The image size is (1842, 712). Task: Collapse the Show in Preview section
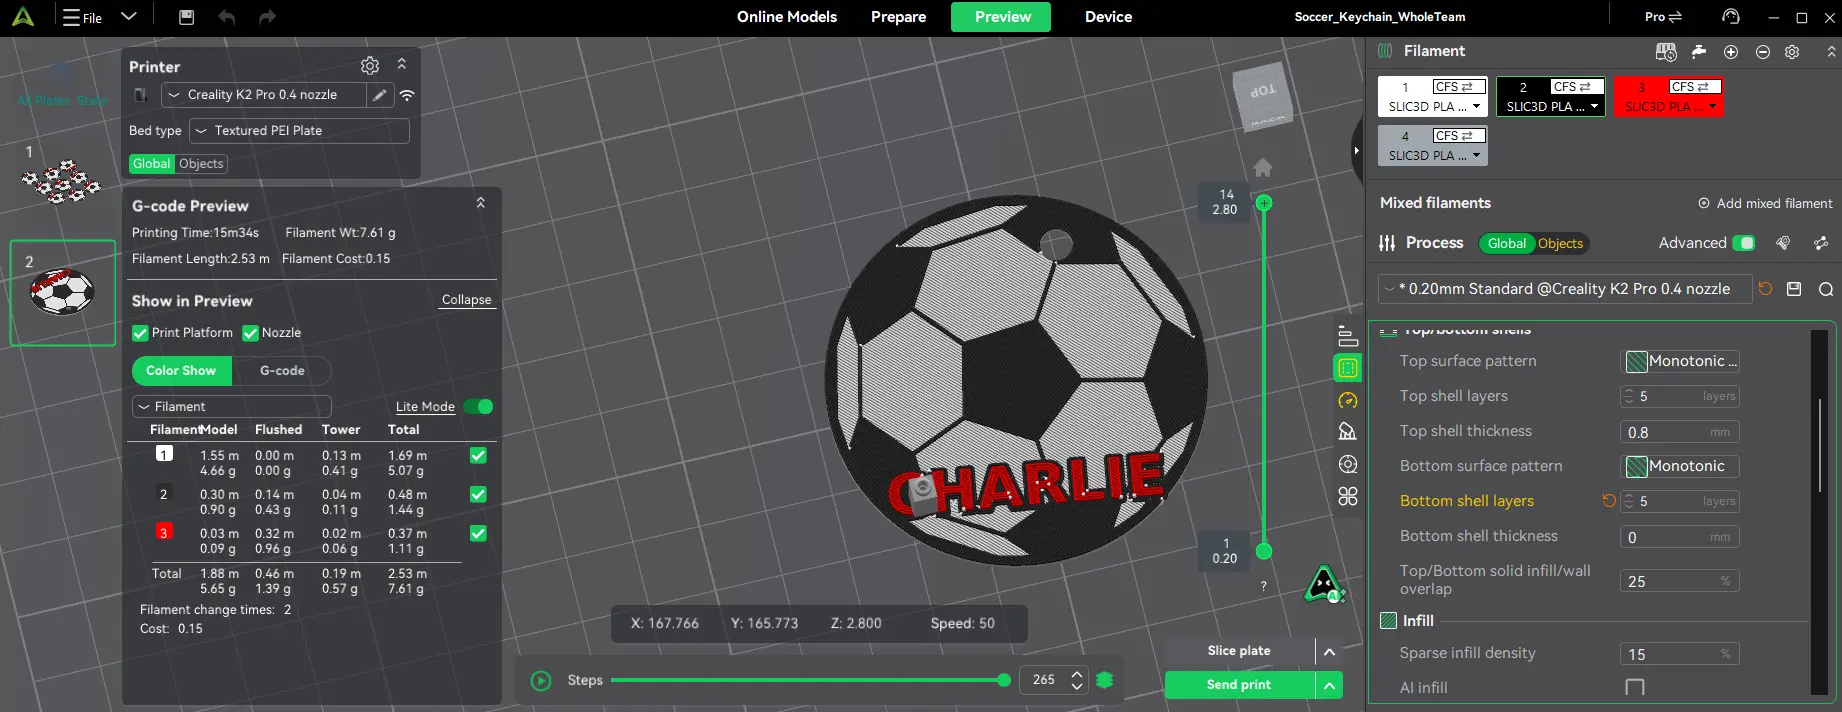coord(467,300)
